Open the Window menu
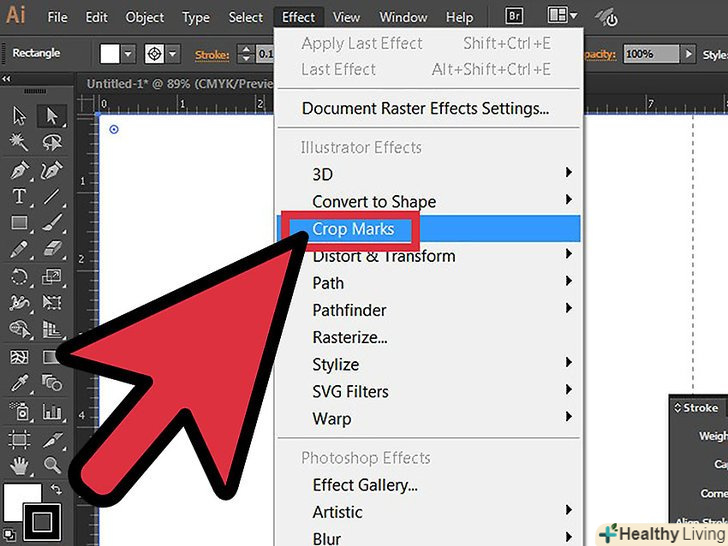This screenshot has height=546, width=728. (403, 17)
